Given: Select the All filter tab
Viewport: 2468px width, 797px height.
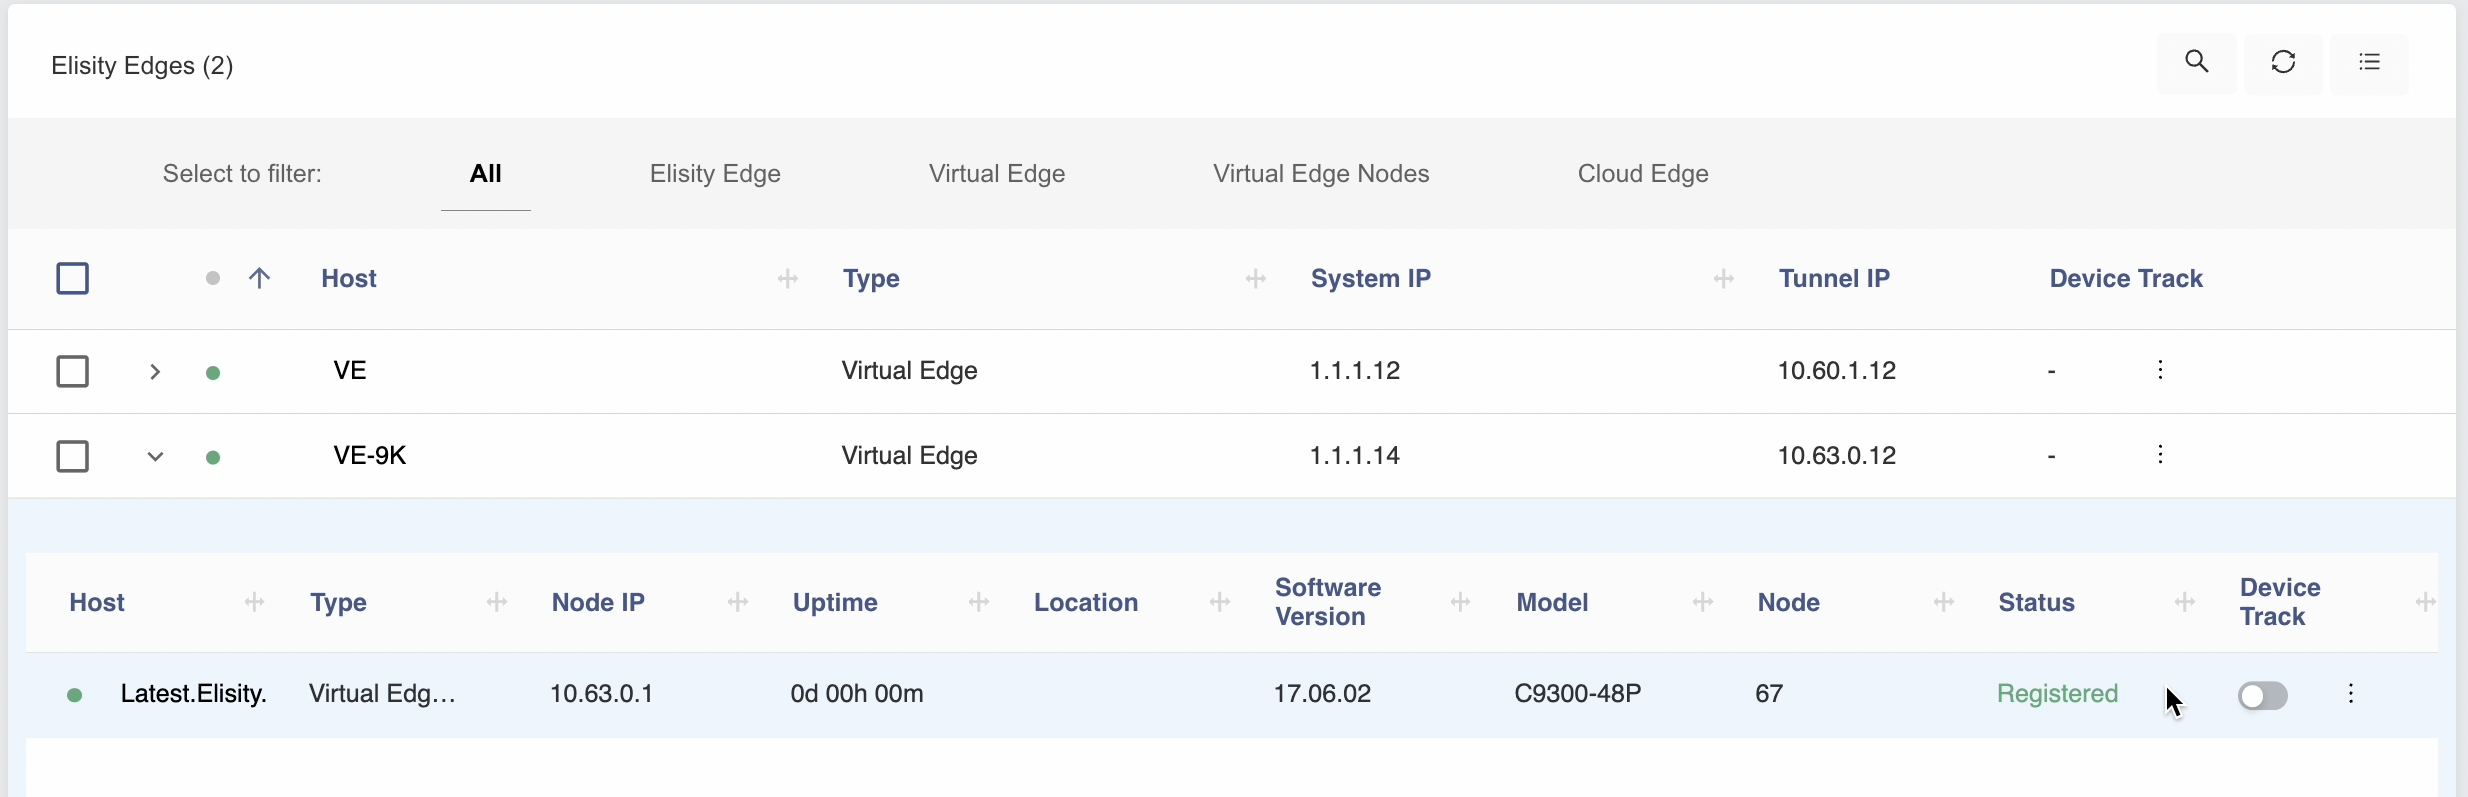Looking at the screenshot, I should (x=485, y=174).
